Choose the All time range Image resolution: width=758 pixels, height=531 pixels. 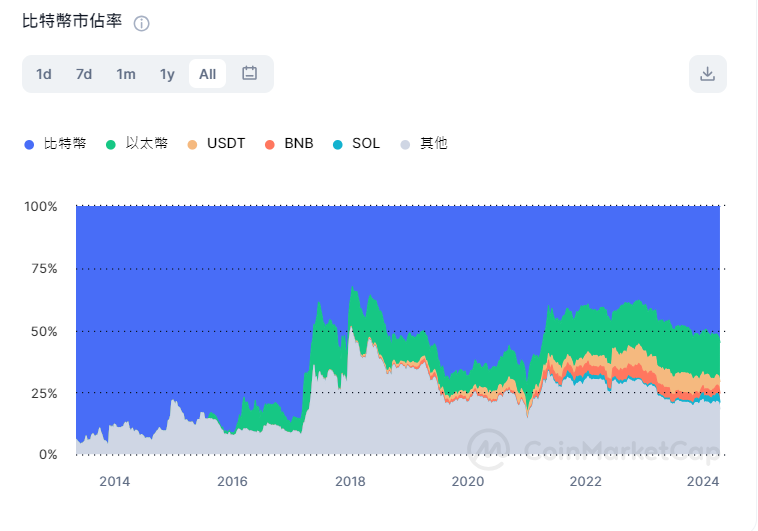[207, 74]
